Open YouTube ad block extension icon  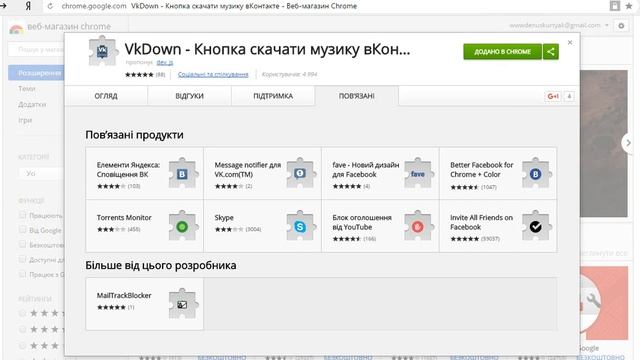coord(418,226)
